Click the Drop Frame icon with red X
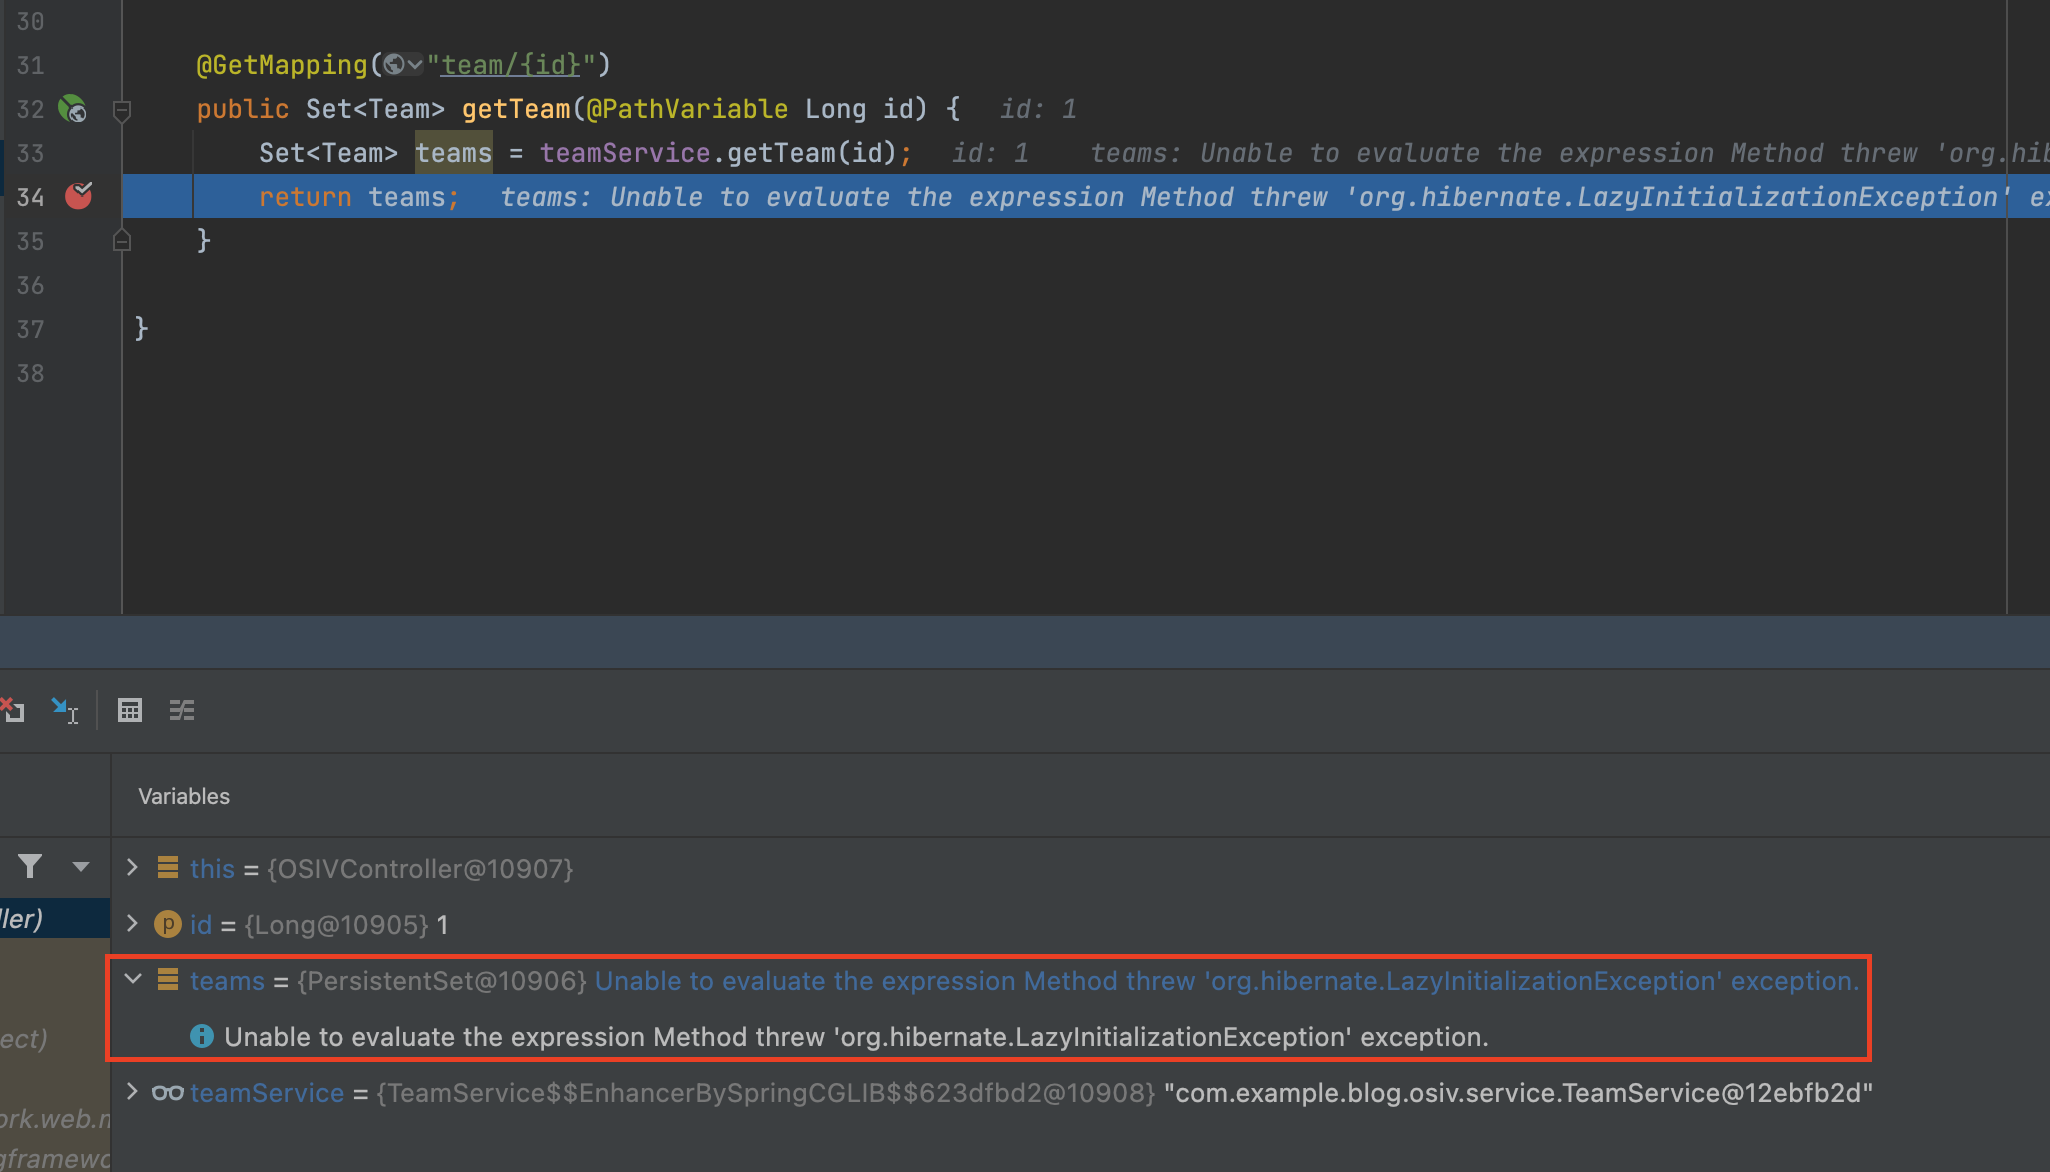 pos(13,711)
